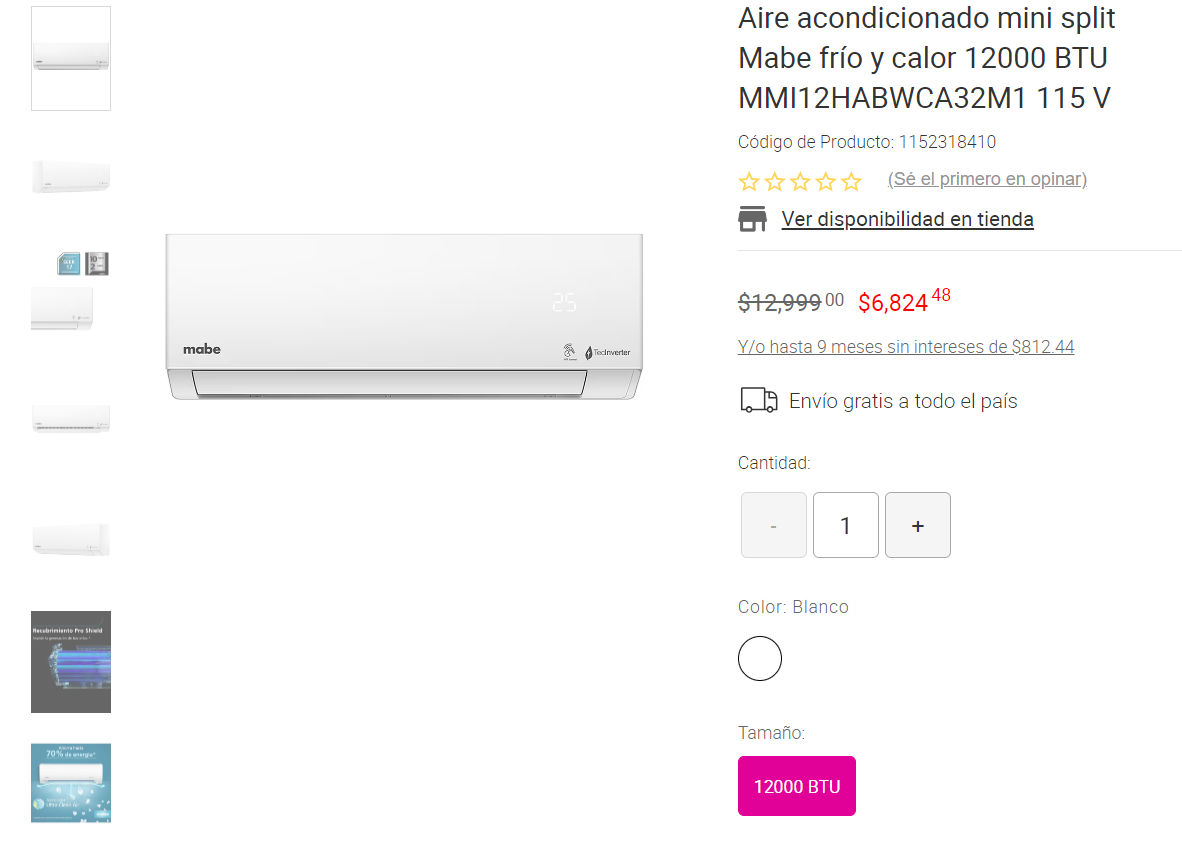Select the second thumbnail in the gallery
The height and width of the screenshot is (844, 1182).
coord(71,177)
